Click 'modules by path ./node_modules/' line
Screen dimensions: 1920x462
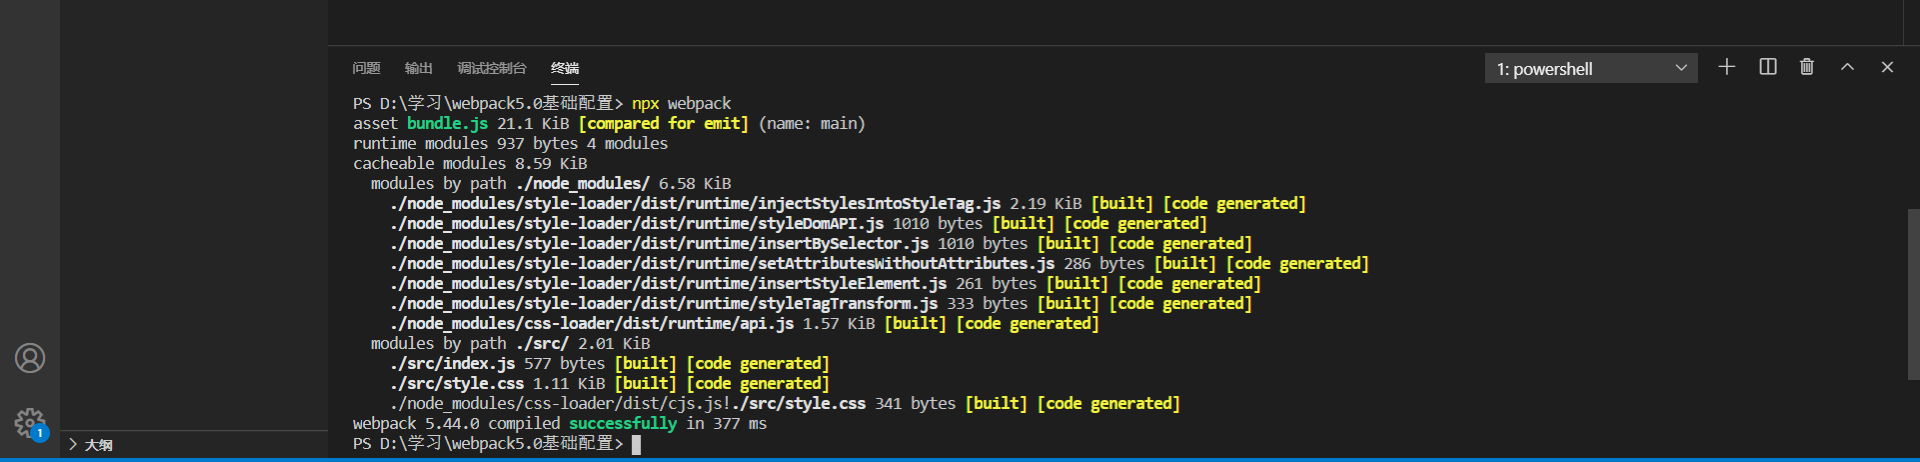click(x=551, y=184)
